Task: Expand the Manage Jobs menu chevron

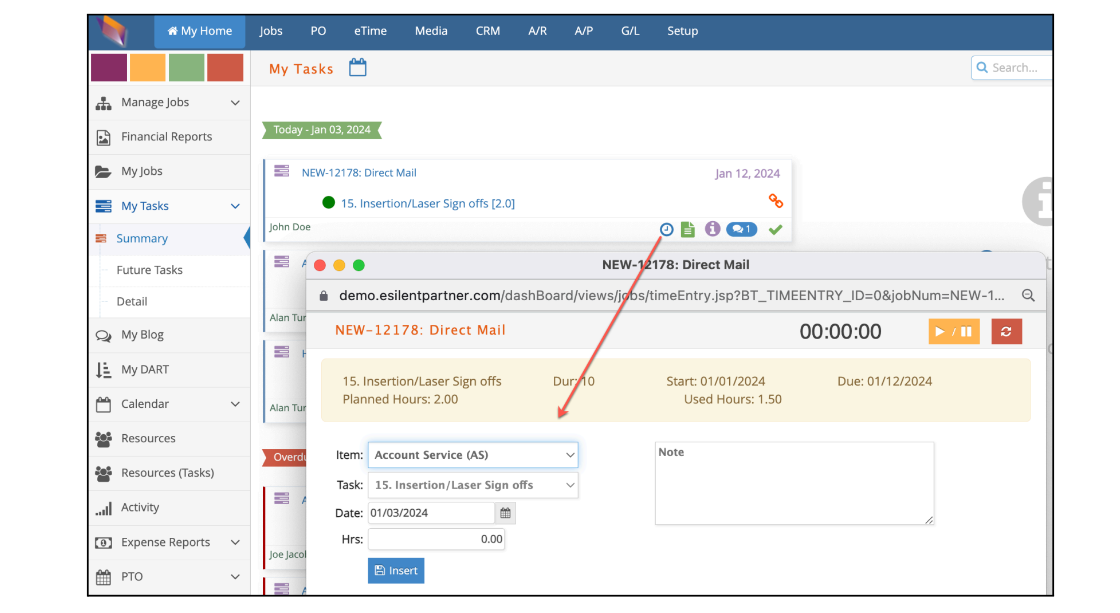Action: (x=235, y=103)
